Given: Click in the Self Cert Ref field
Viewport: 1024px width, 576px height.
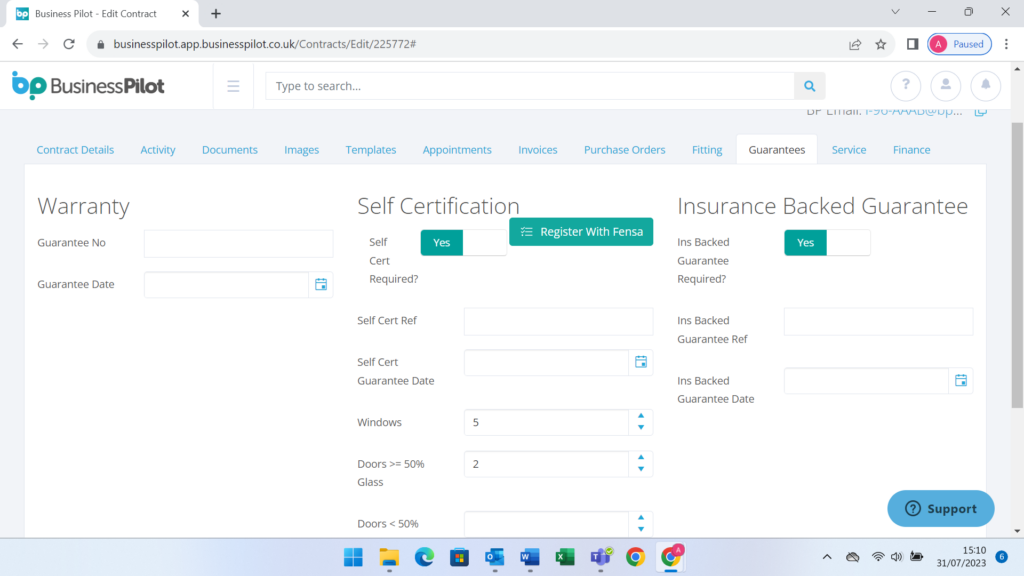Looking at the screenshot, I should pos(558,321).
